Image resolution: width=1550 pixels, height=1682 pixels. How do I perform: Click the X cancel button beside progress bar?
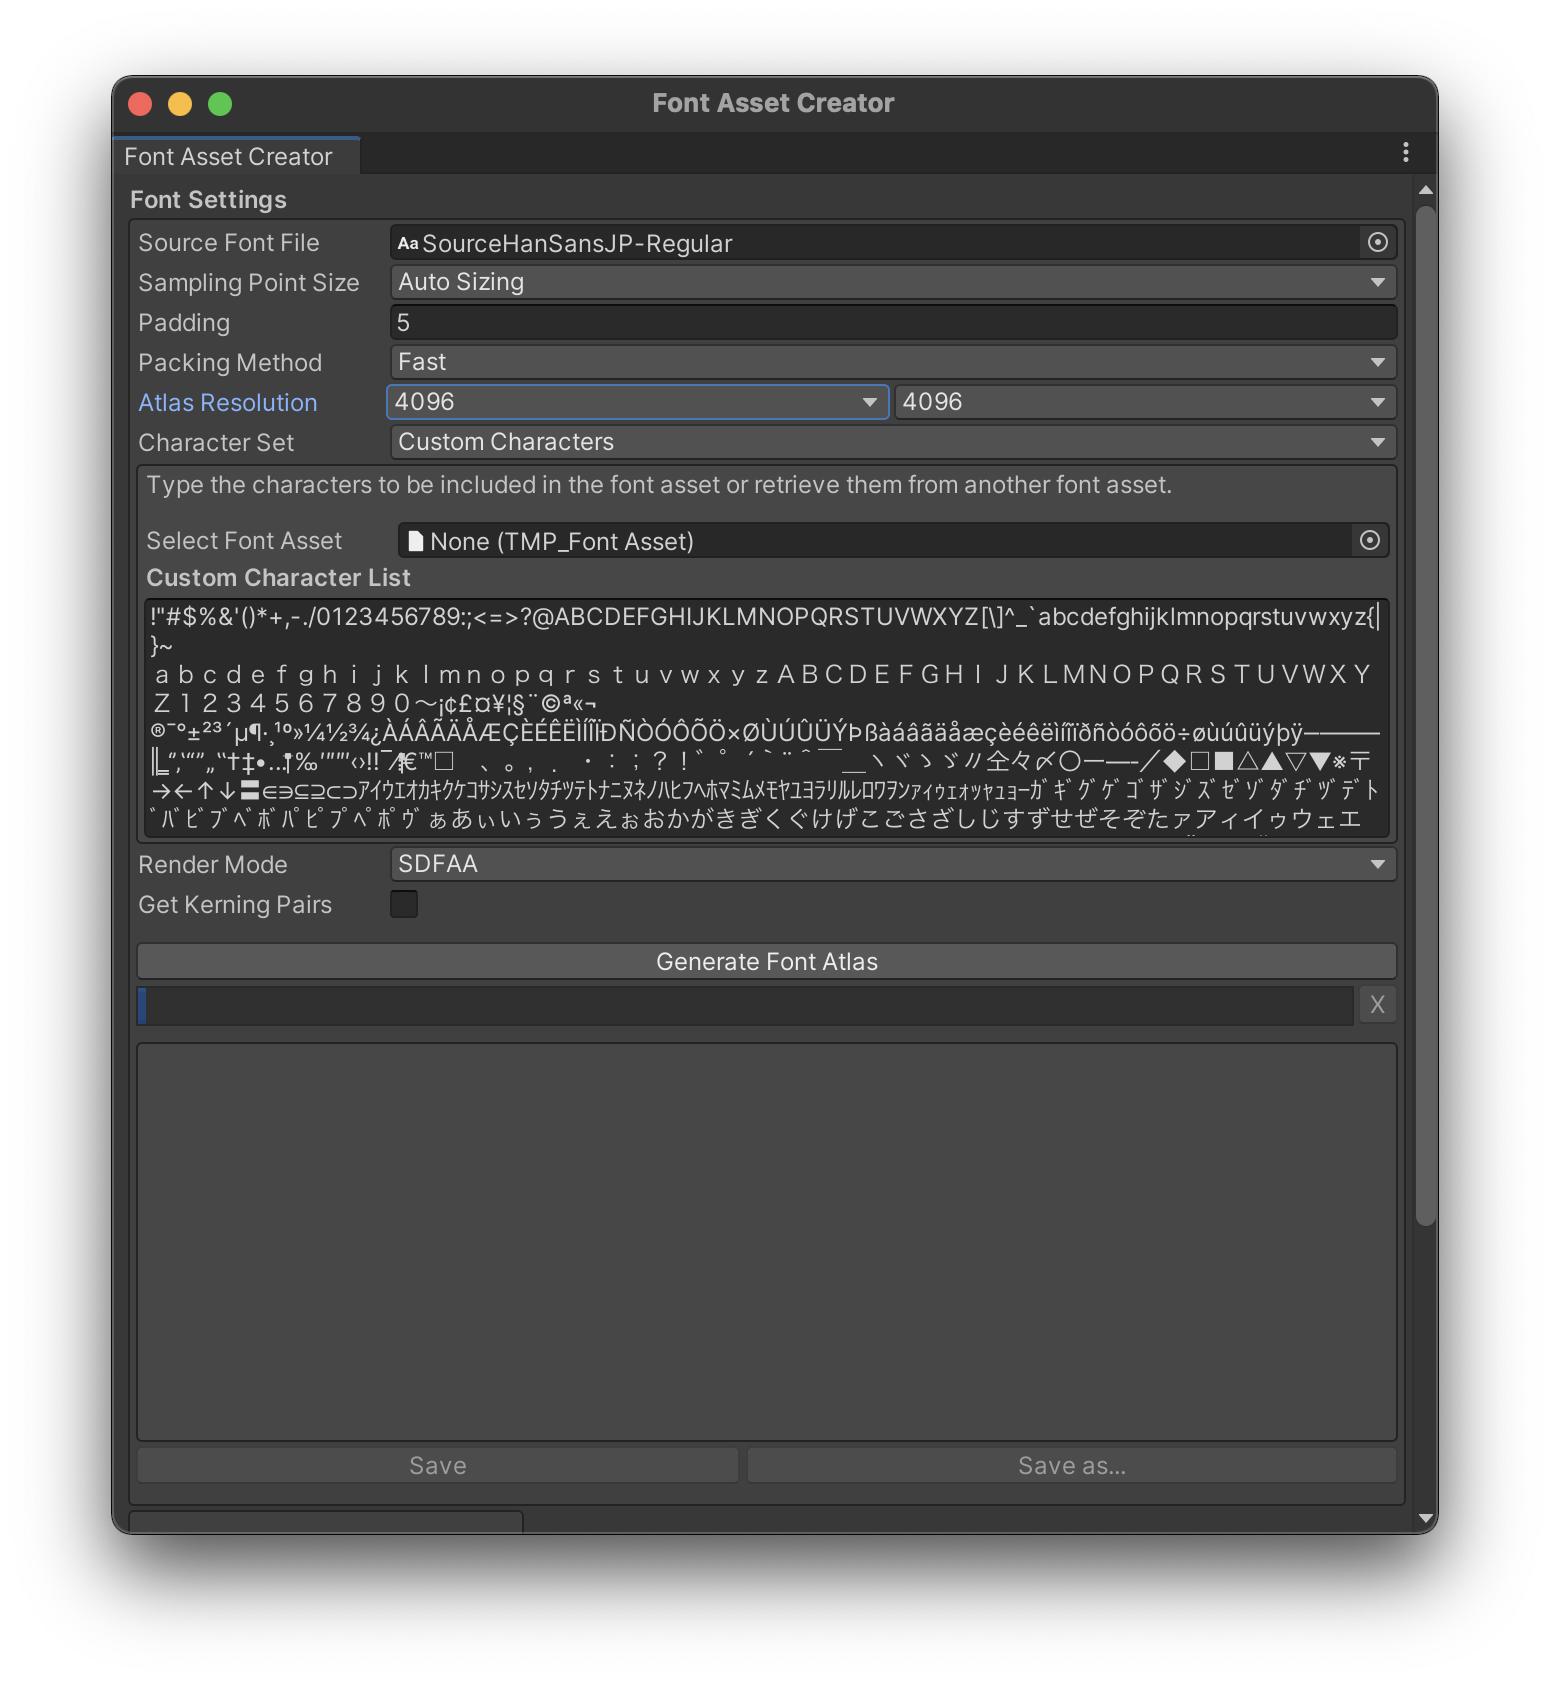pyautogui.click(x=1377, y=1005)
